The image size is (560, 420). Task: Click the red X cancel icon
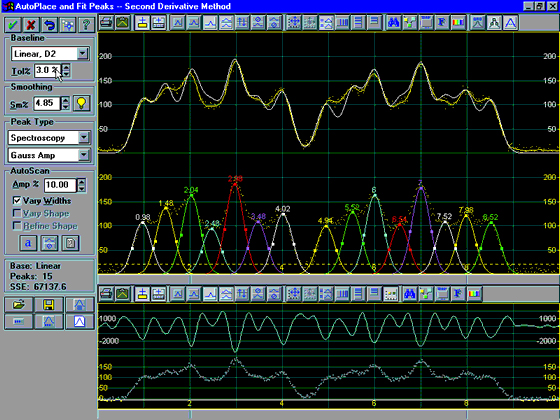[31, 25]
